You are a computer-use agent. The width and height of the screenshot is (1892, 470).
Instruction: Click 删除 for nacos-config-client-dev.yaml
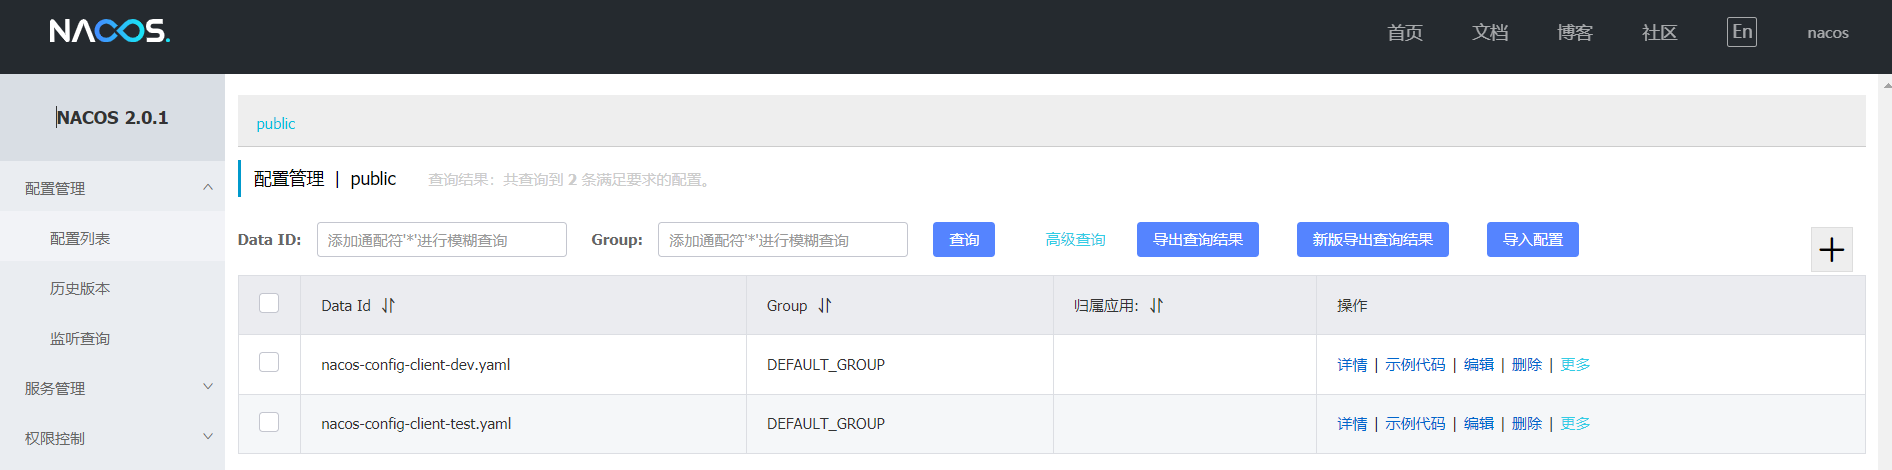[x=1527, y=365]
